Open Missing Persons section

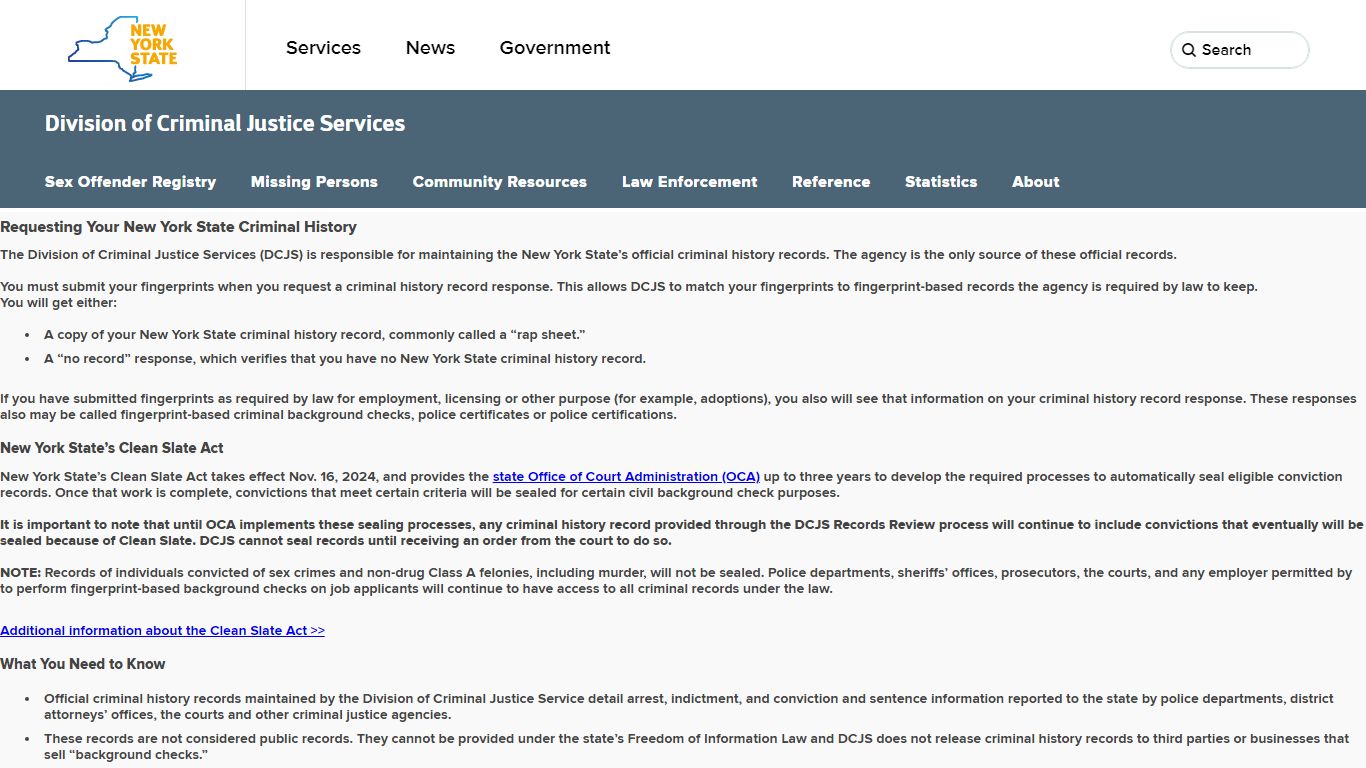point(314,182)
